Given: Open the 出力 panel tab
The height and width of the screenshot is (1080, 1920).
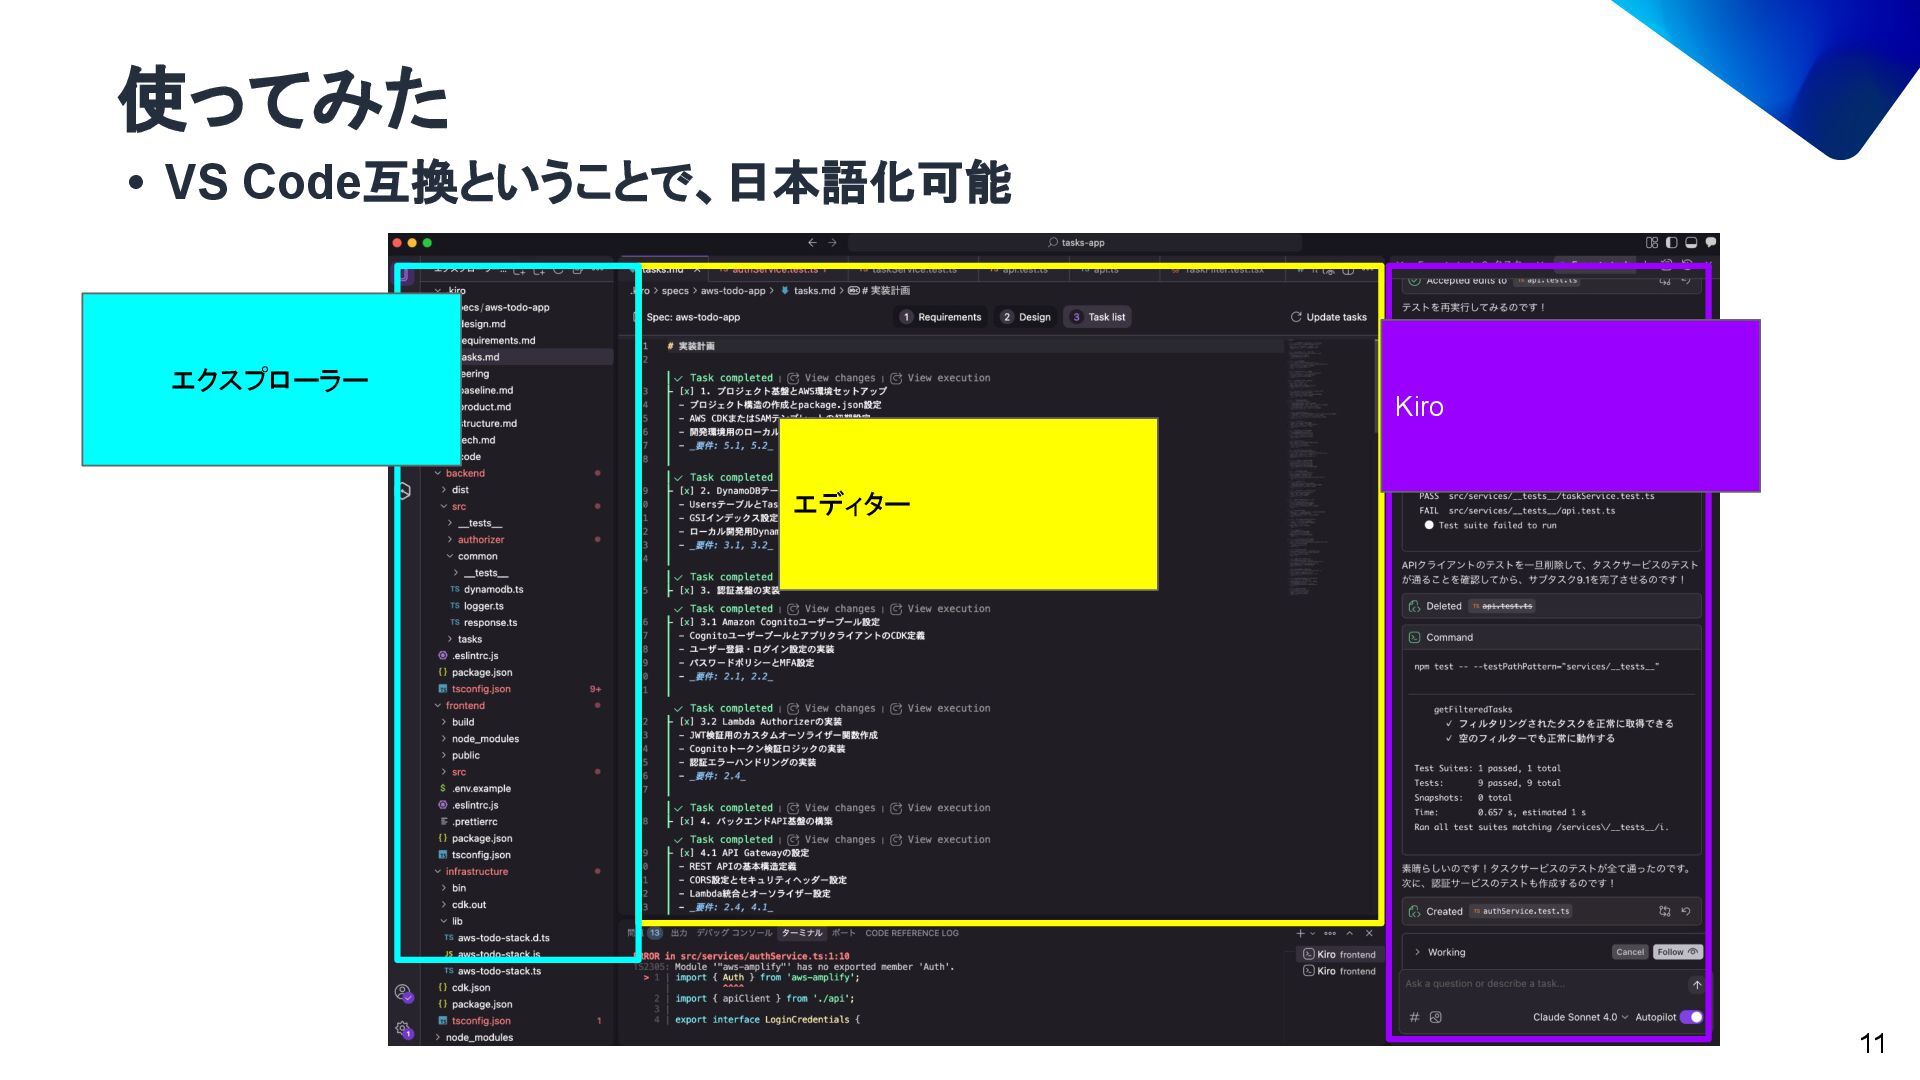Looking at the screenshot, I should pyautogui.click(x=679, y=933).
